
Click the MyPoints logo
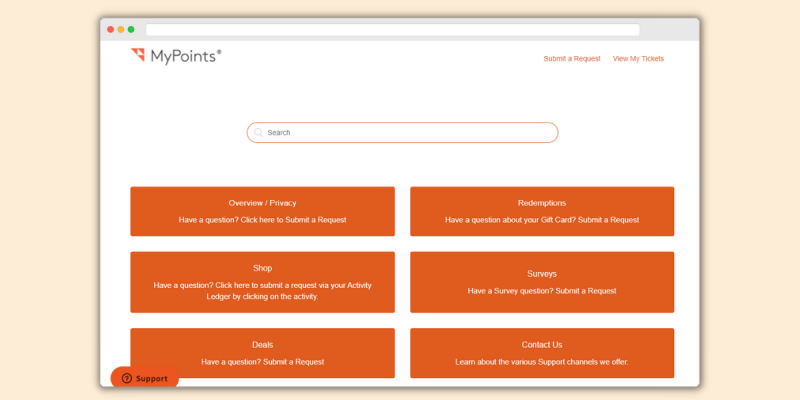pos(176,56)
